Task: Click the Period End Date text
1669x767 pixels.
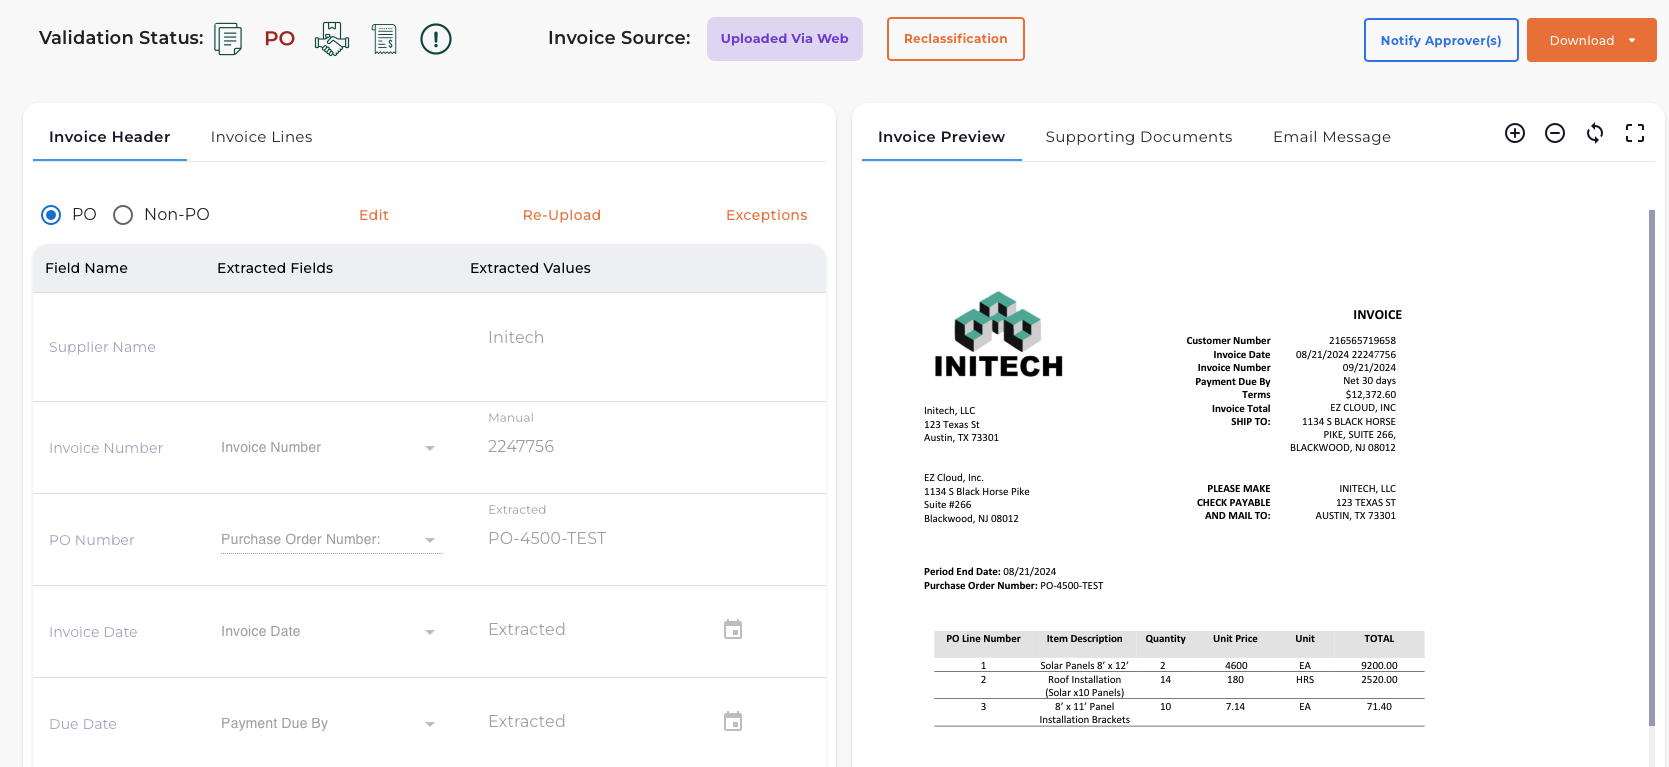Action: [990, 572]
